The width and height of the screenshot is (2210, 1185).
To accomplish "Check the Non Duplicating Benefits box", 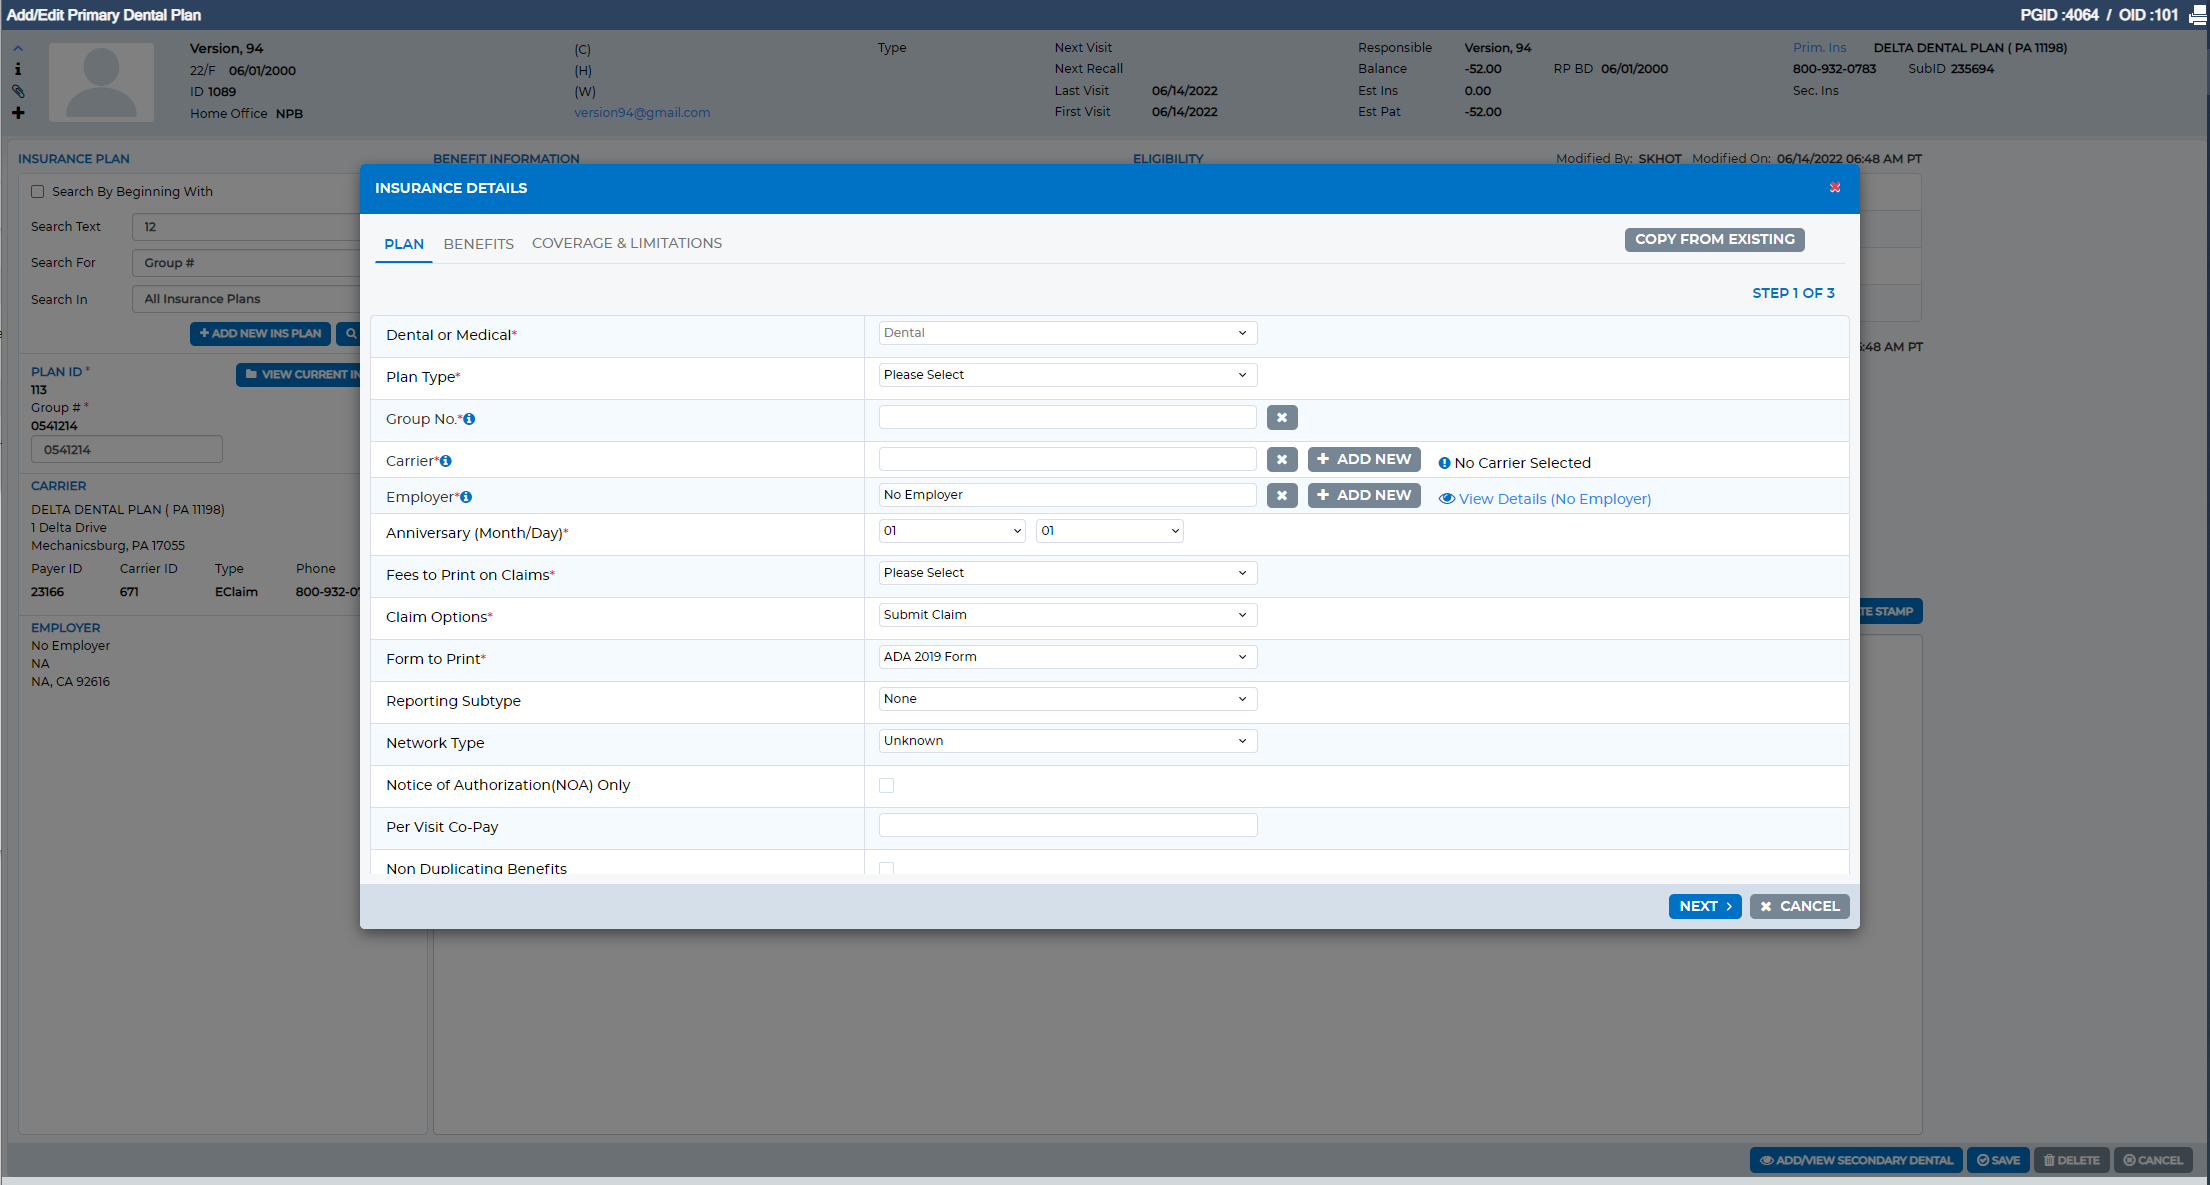I will pyautogui.click(x=886, y=868).
